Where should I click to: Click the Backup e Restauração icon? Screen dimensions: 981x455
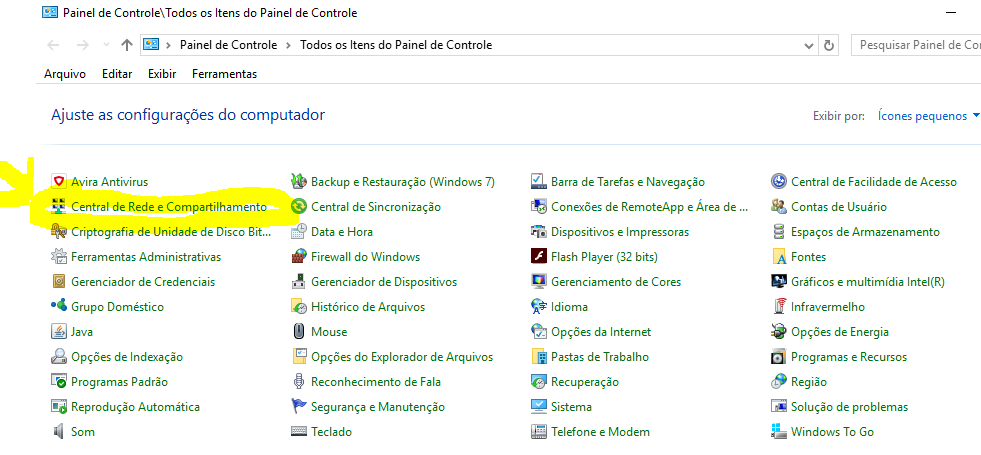click(299, 181)
